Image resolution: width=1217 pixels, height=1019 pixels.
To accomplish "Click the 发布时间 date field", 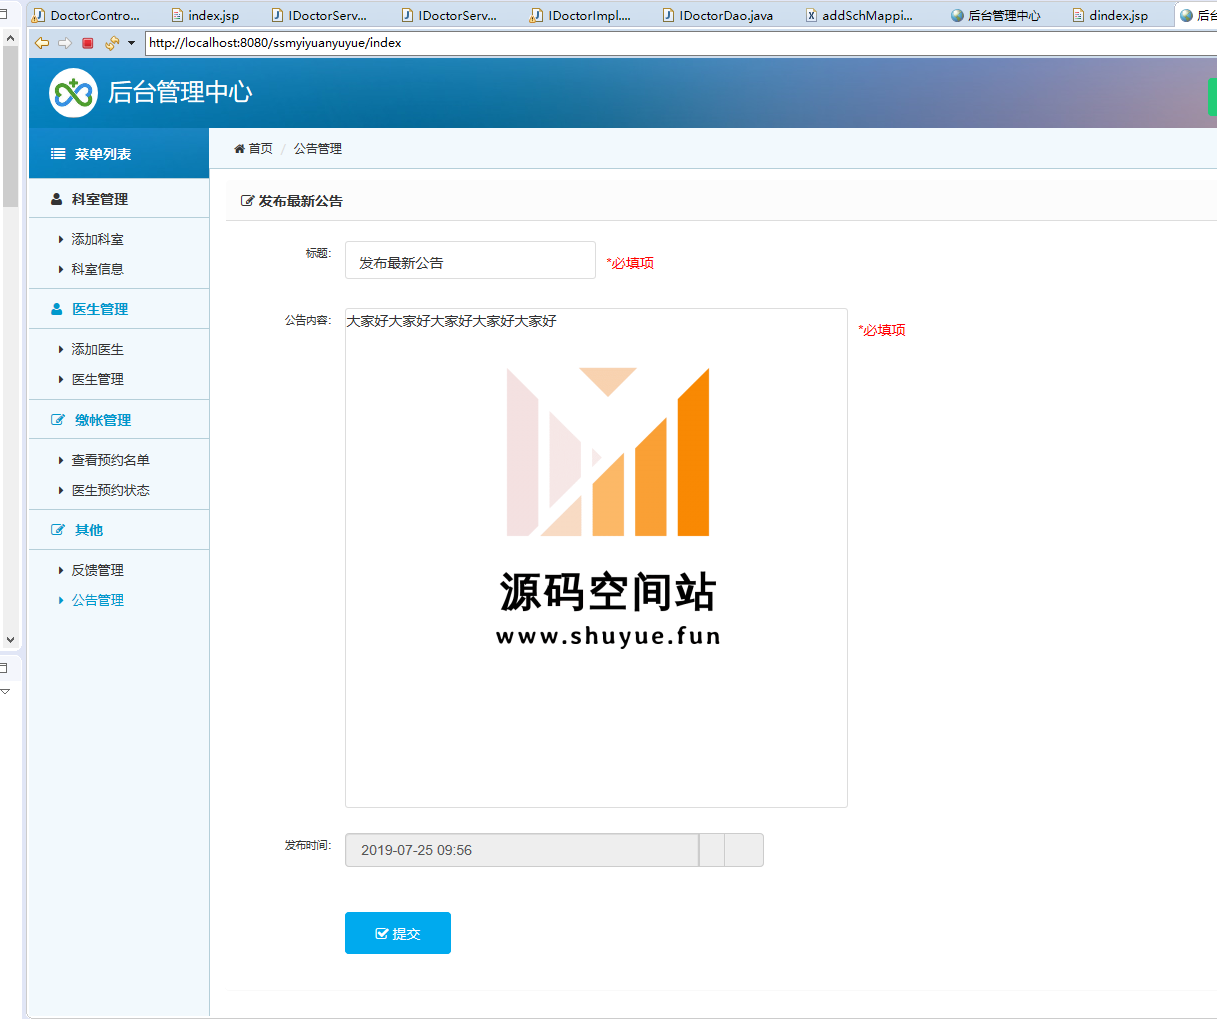I will coord(522,850).
